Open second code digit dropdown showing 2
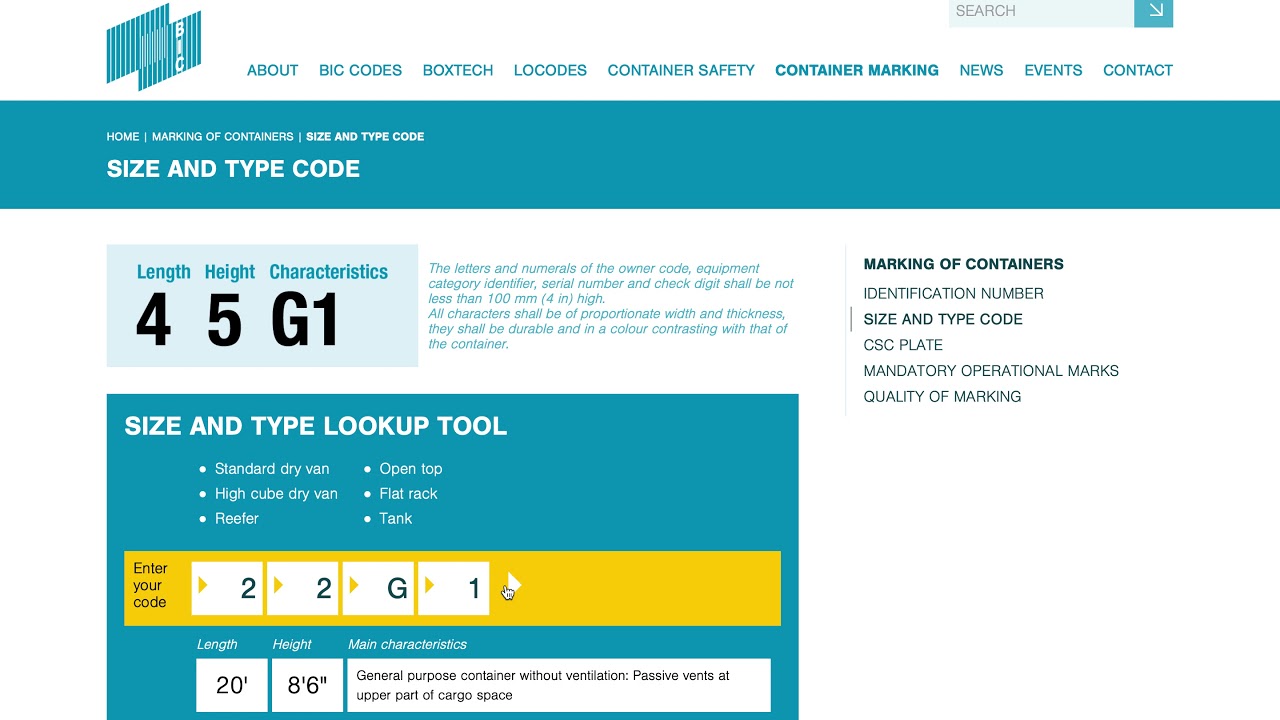1280x720 pixels. pyautogui.click(x=303, y=588)
